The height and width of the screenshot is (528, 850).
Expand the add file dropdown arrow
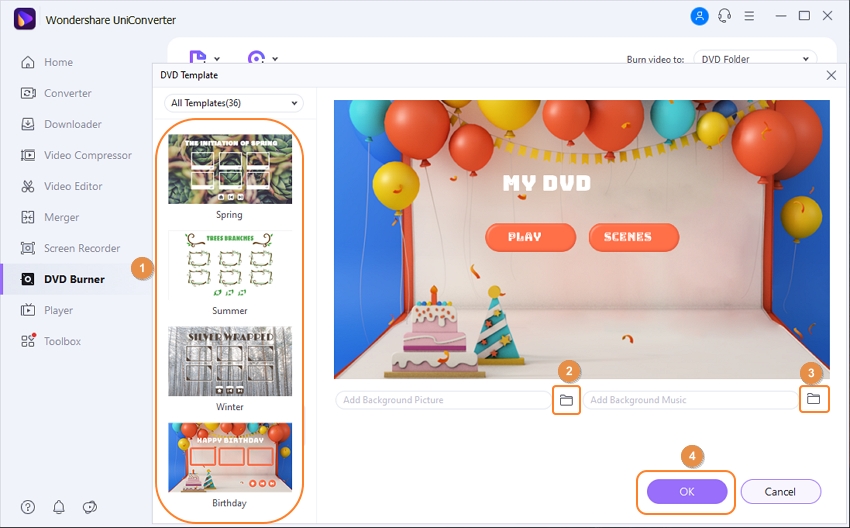tap(217, 59)
